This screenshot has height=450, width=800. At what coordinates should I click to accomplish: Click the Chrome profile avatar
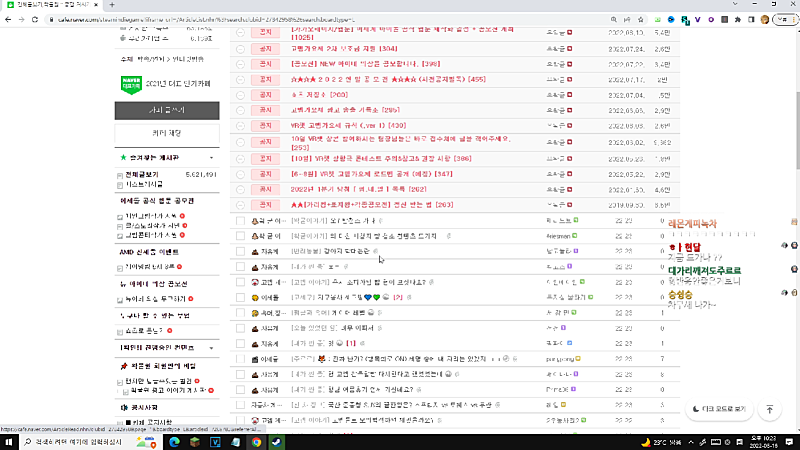click(x=764, y=19)
